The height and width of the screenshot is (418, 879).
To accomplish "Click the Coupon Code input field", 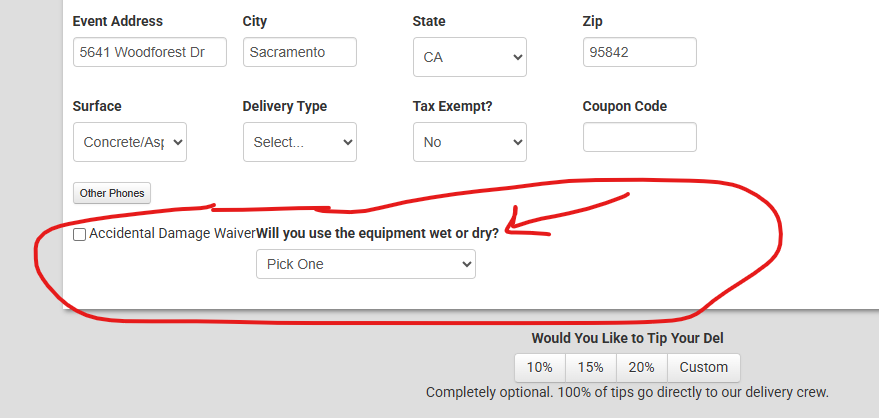I will (x=639, y=137).
